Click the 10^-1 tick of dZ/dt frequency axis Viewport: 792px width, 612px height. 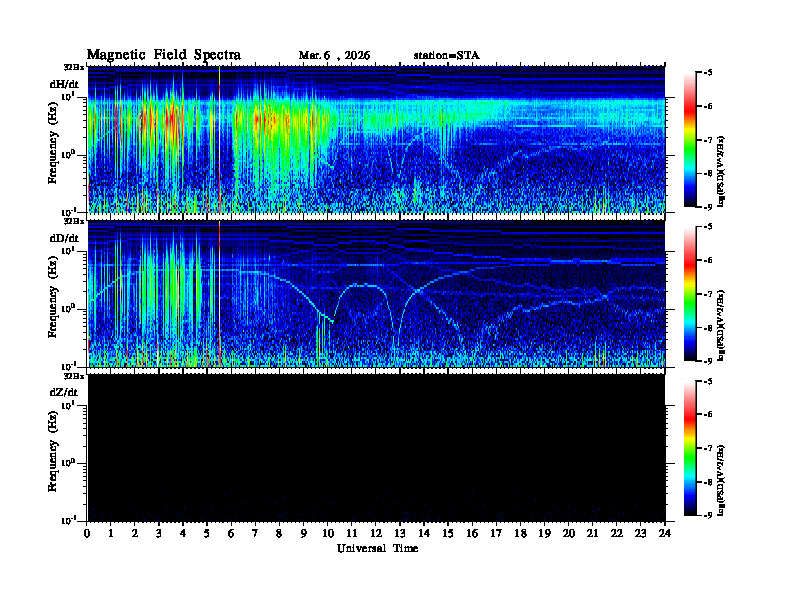pyautogui.click(x=68, y=520)
